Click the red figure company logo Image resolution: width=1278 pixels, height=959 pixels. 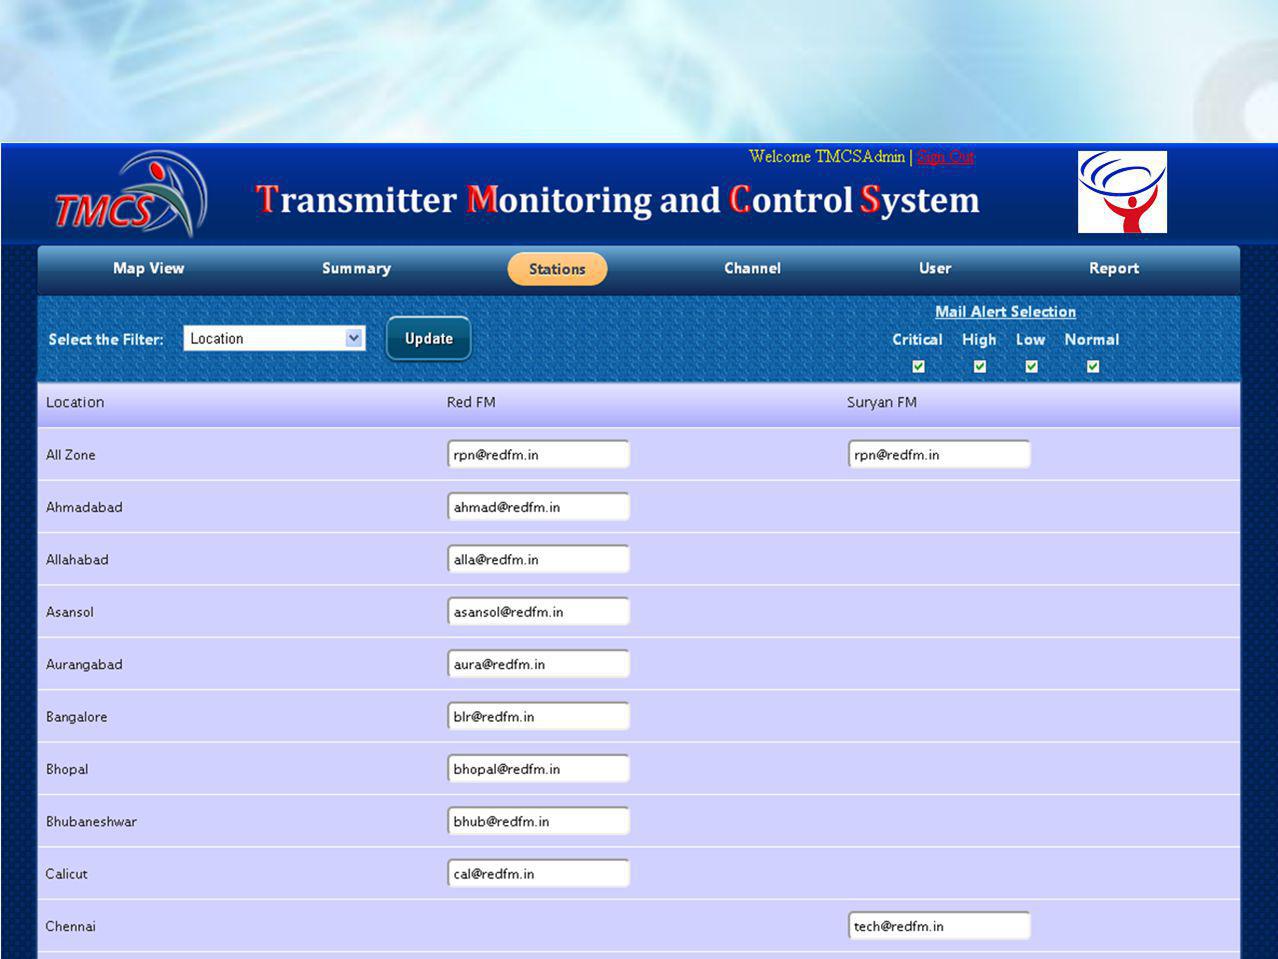click(x=1122, y=192)
